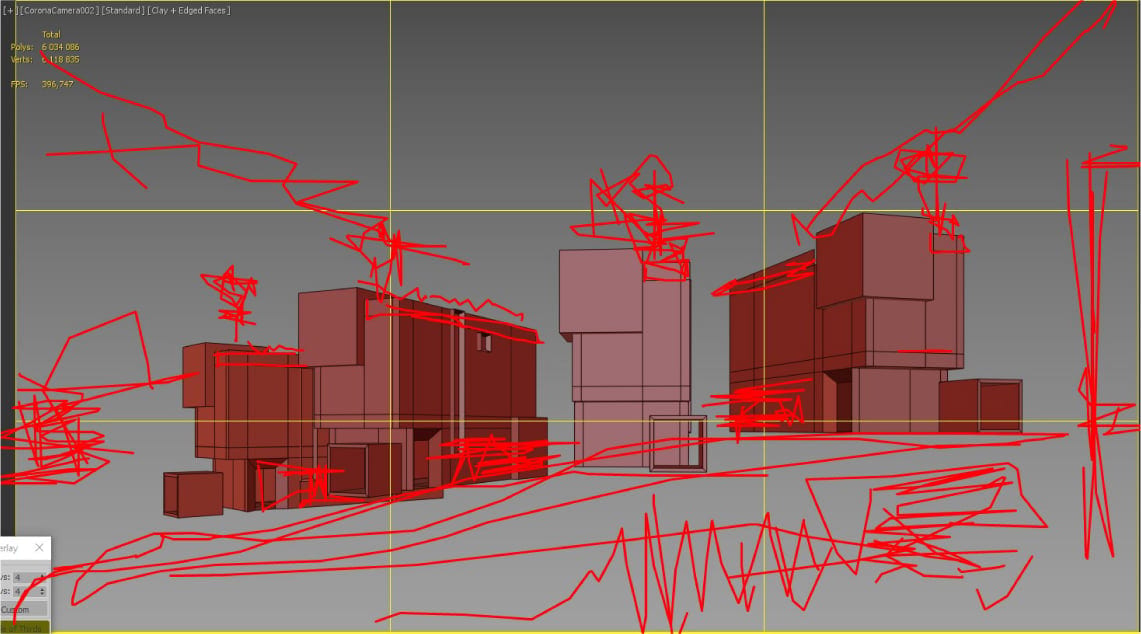Click the Polys: label in viewport statistics
The image size is (1141, 634).
22,47
